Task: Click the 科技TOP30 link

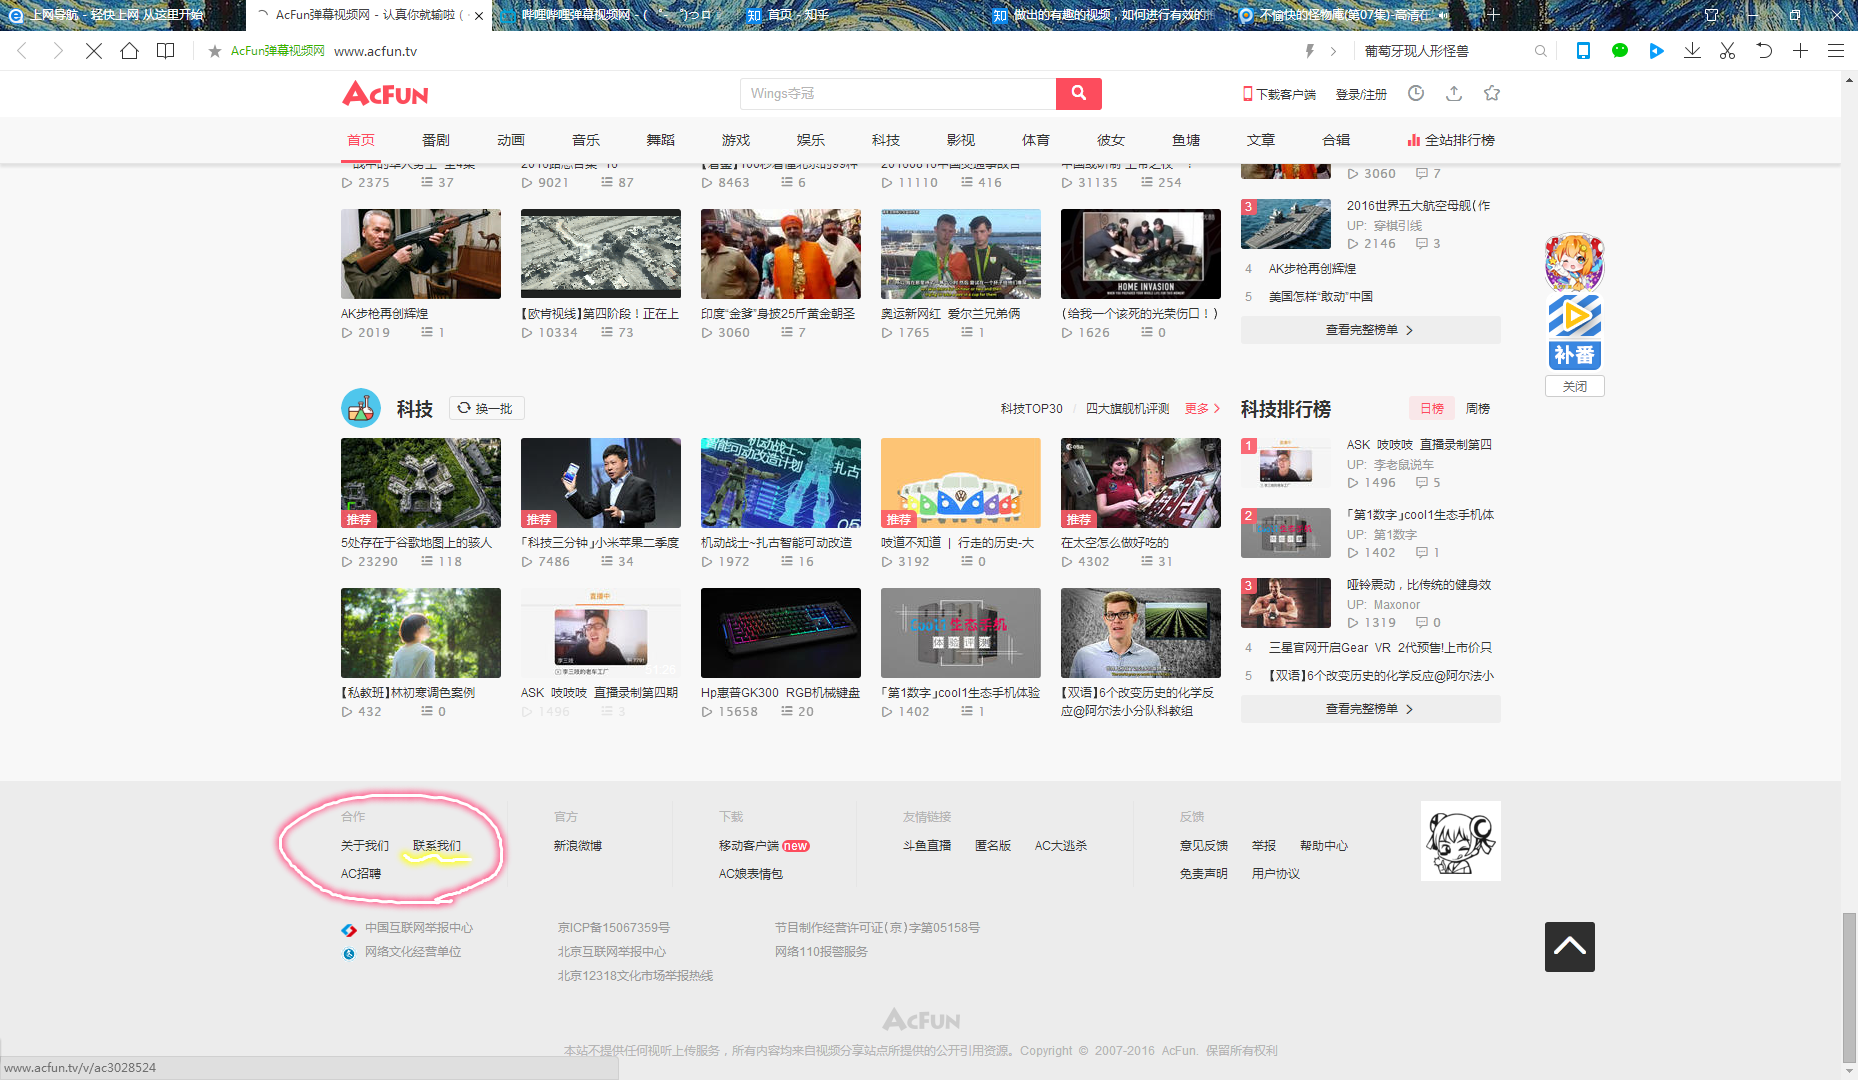Action: 1032,409
